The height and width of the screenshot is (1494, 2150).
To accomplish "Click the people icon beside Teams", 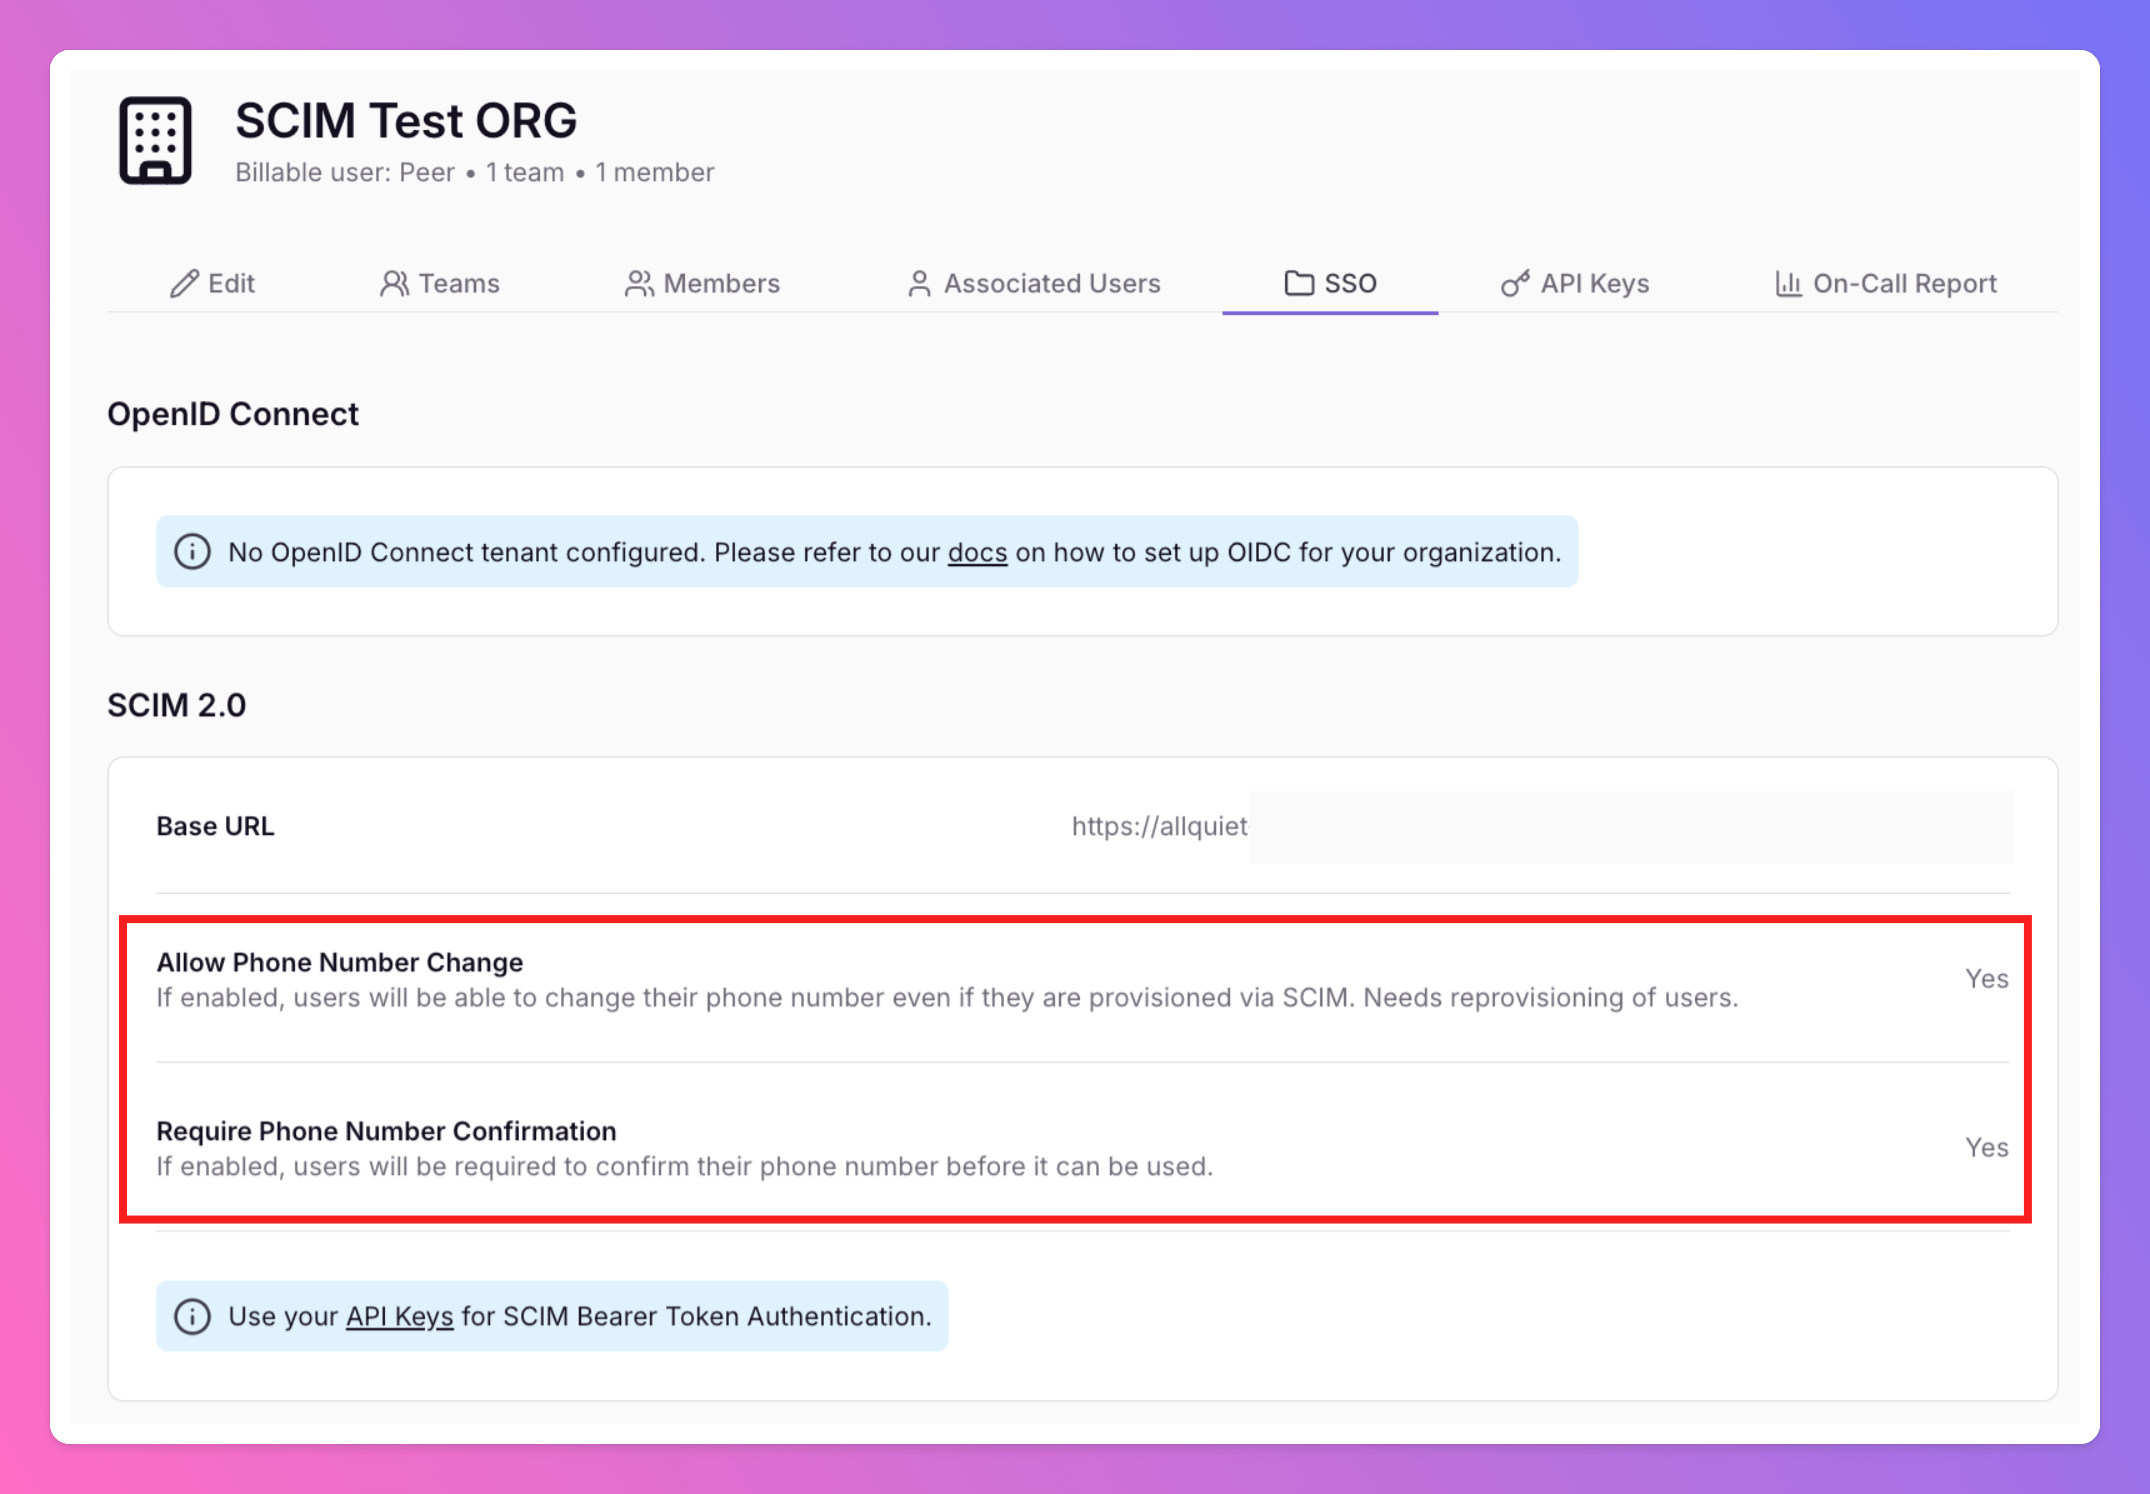I will pyautogui.click(x=394, y=284).
